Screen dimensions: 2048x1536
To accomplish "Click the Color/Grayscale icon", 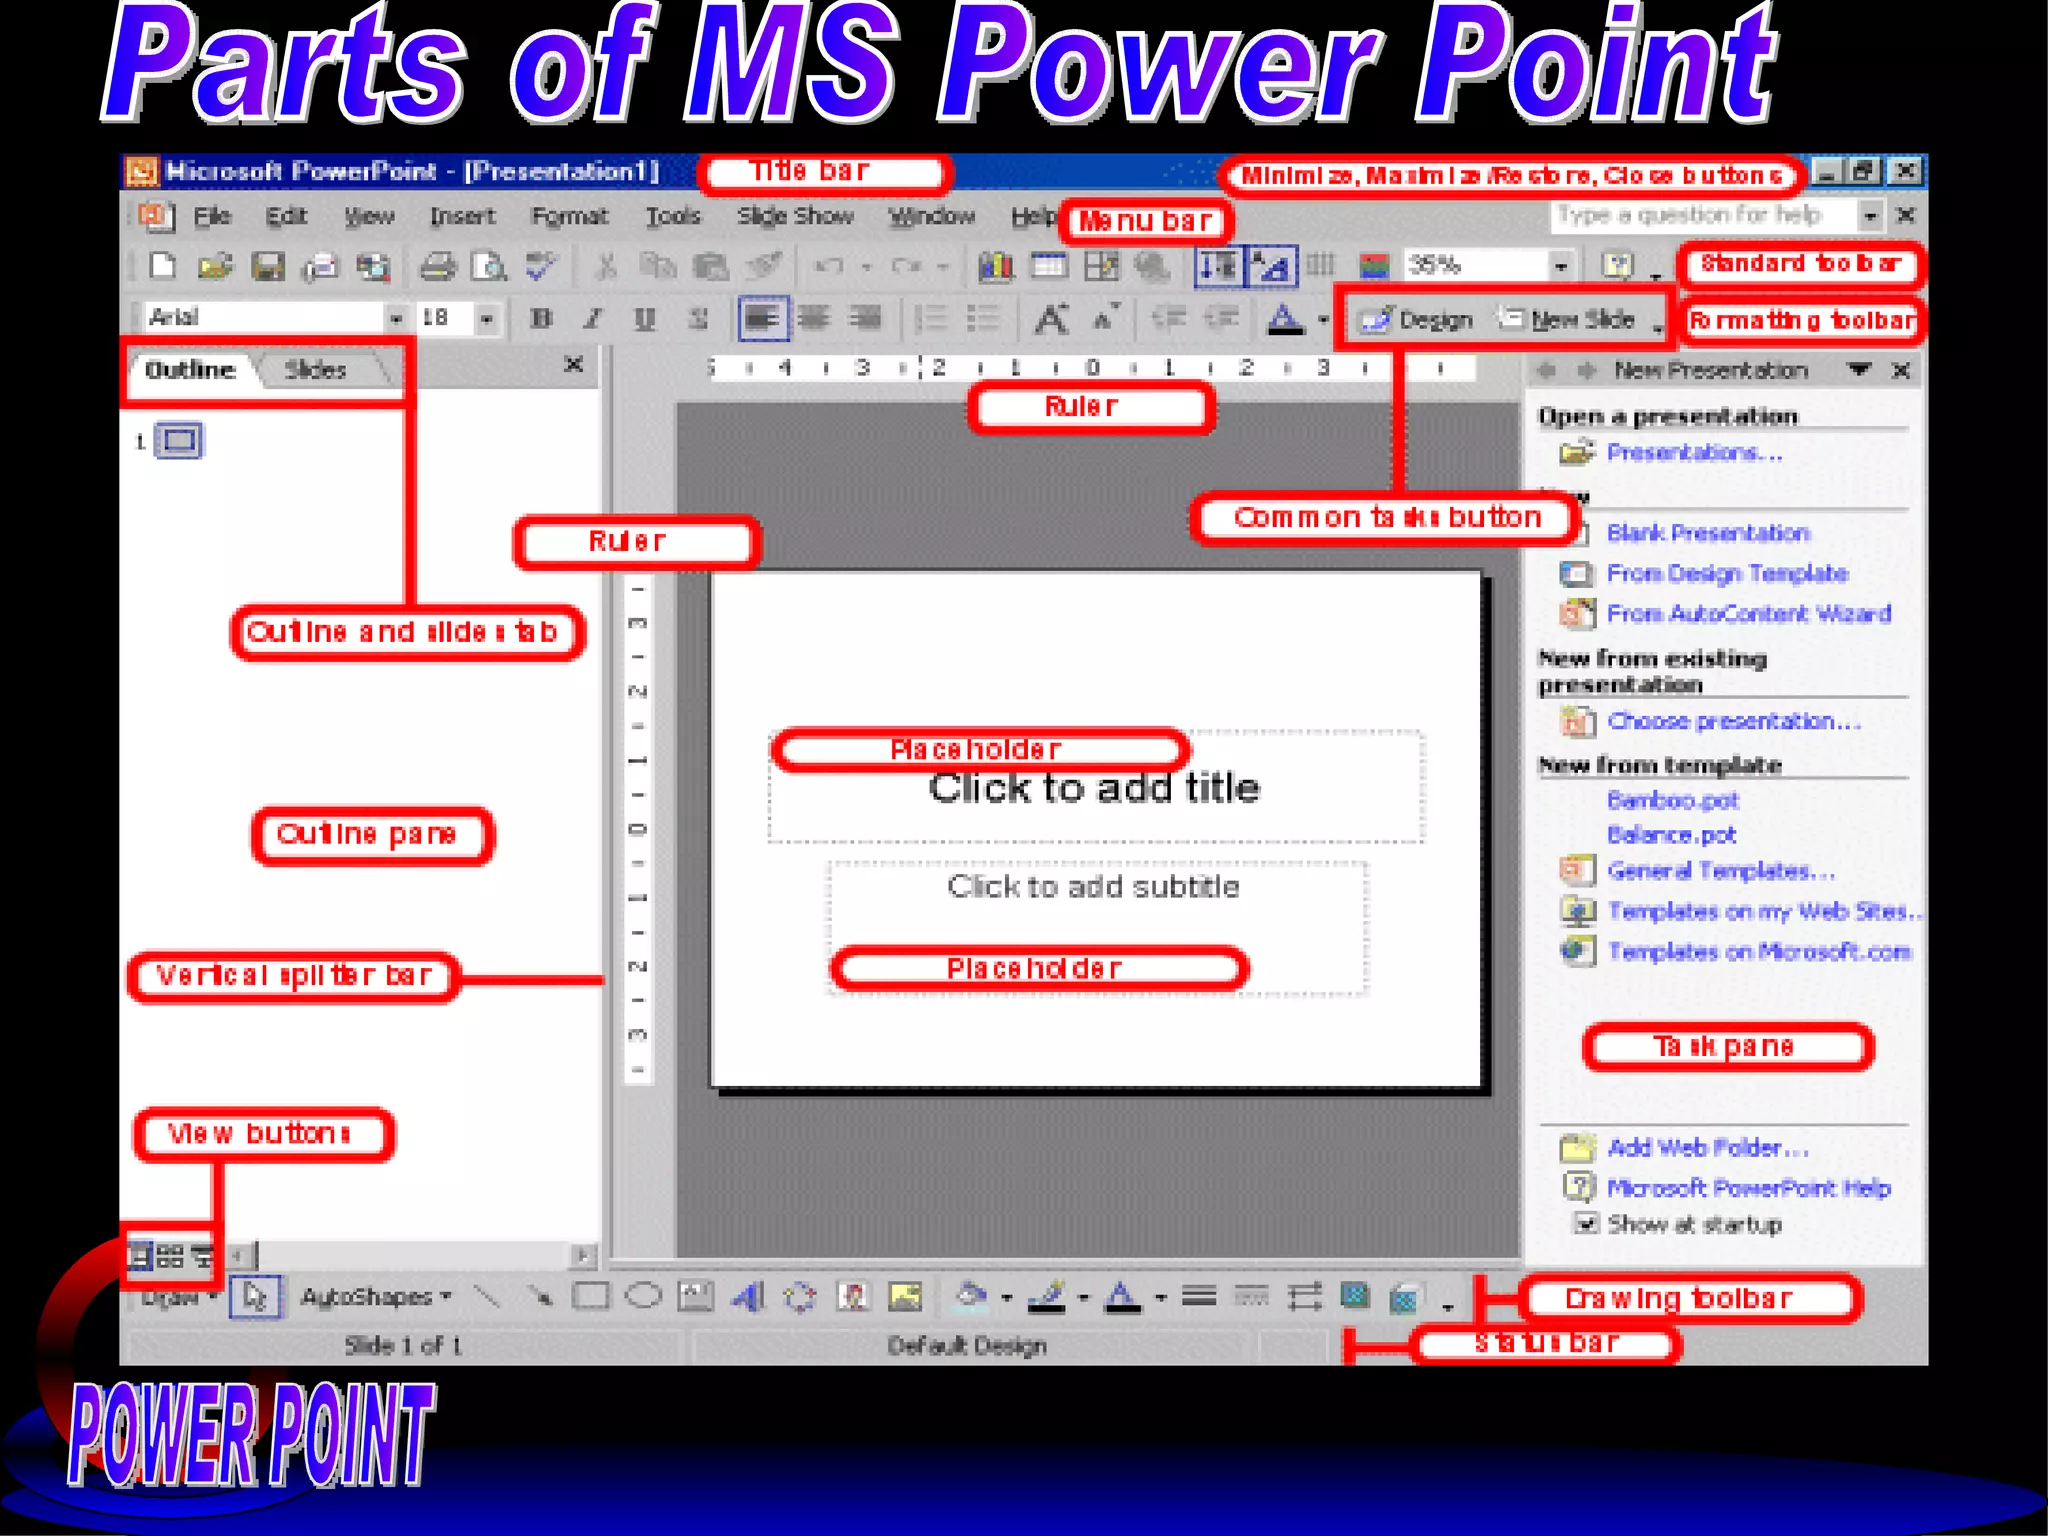I will tap(1375, 266).
